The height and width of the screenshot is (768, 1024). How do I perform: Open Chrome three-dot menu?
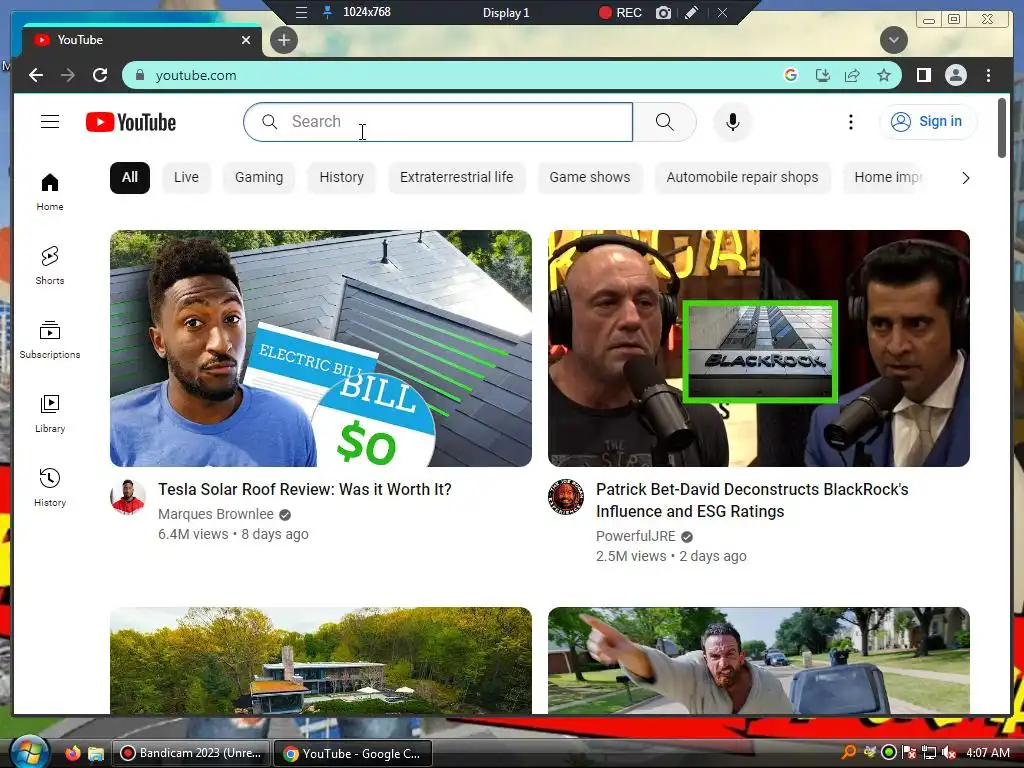(988, 75)
